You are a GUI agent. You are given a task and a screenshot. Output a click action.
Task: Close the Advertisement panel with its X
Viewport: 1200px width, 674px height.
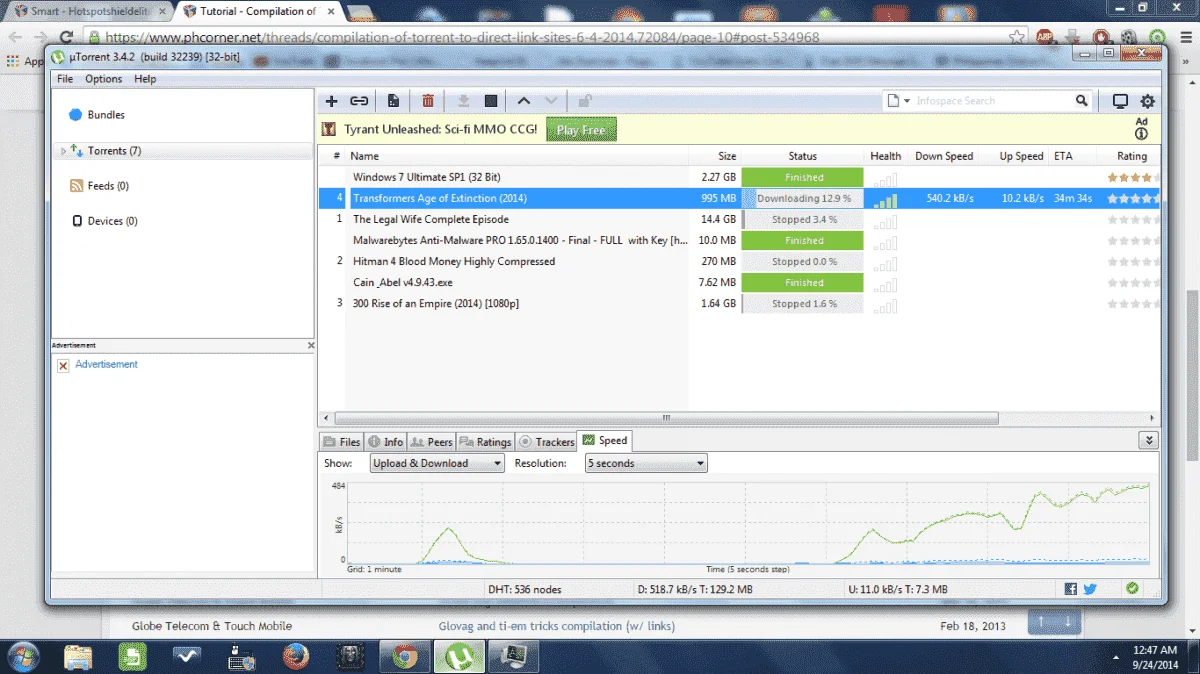311,345
